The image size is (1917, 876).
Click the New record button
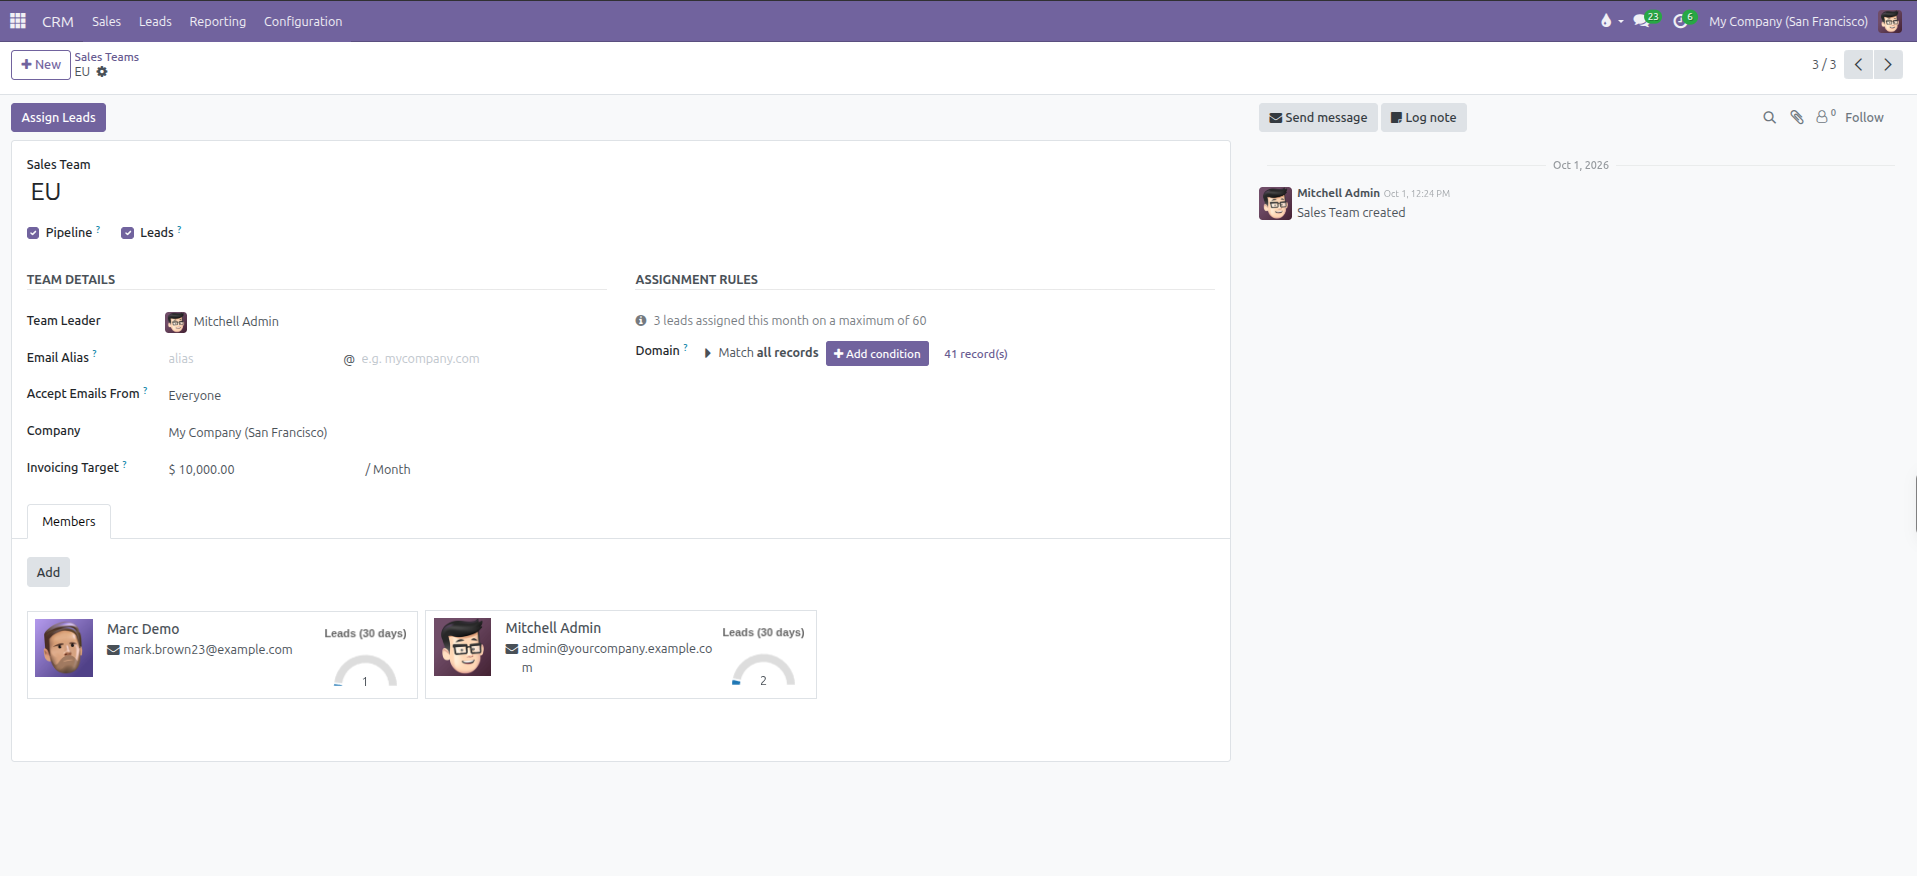coord(41,65)
